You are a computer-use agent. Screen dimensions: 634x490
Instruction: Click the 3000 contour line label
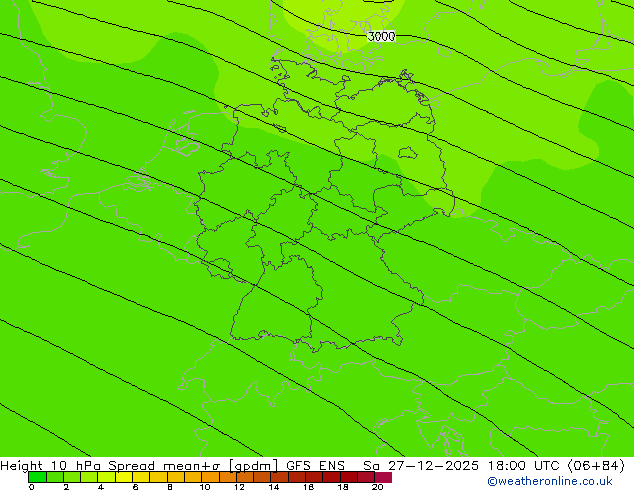coord(381,36)
